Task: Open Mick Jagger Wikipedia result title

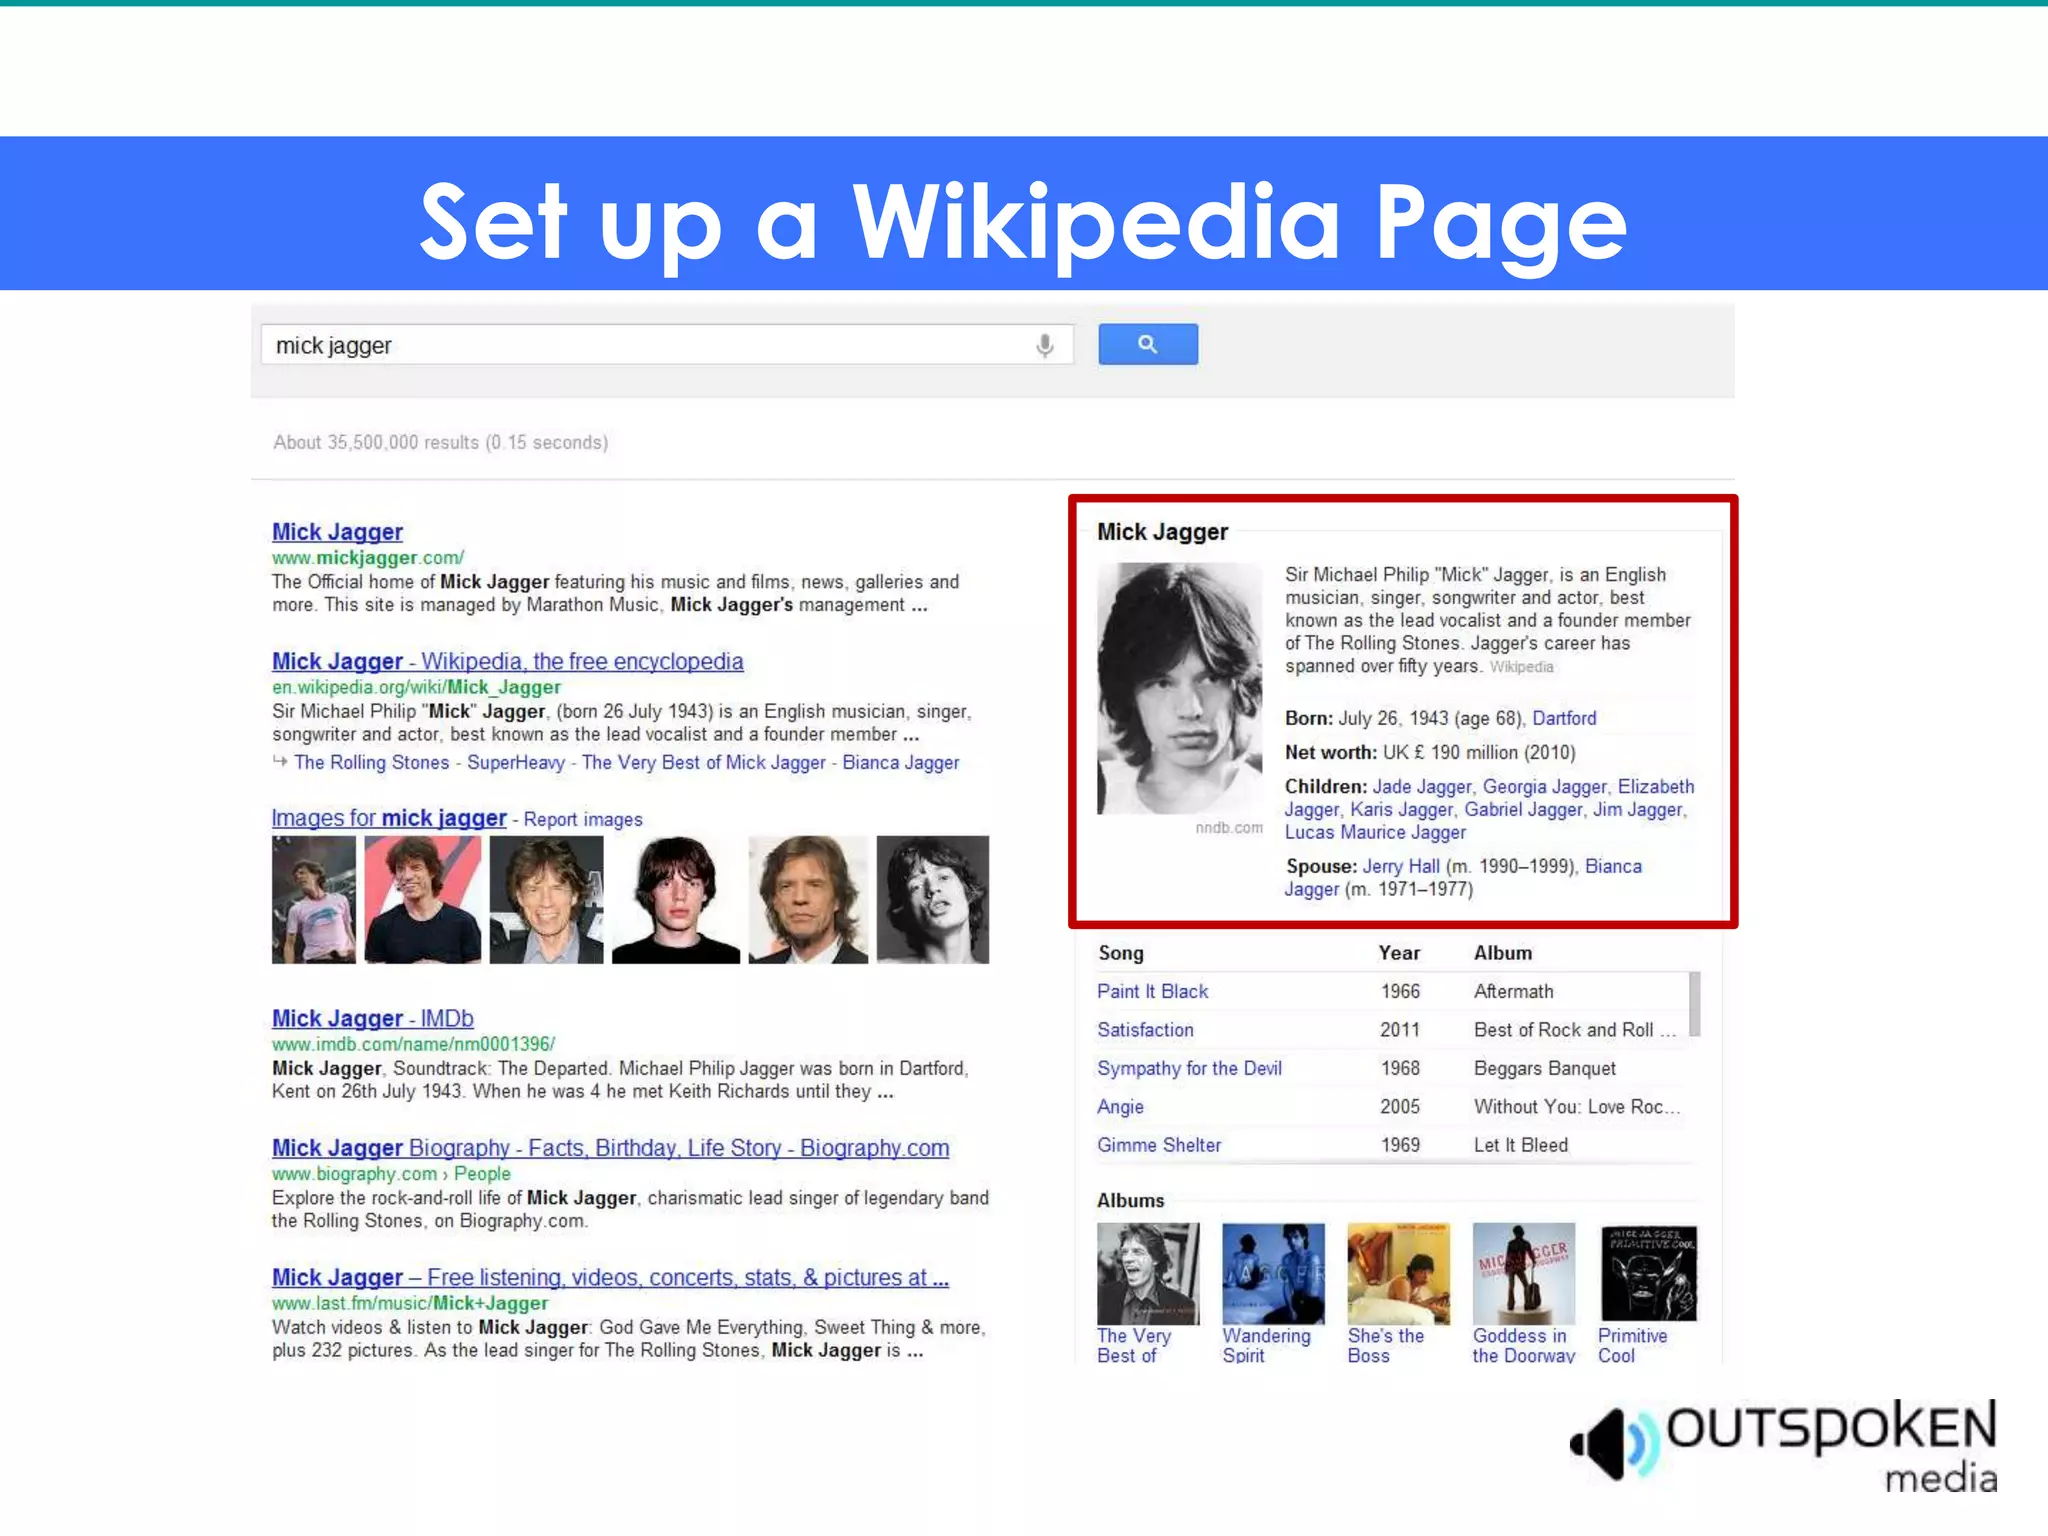Action: click(x=507, y=661)
